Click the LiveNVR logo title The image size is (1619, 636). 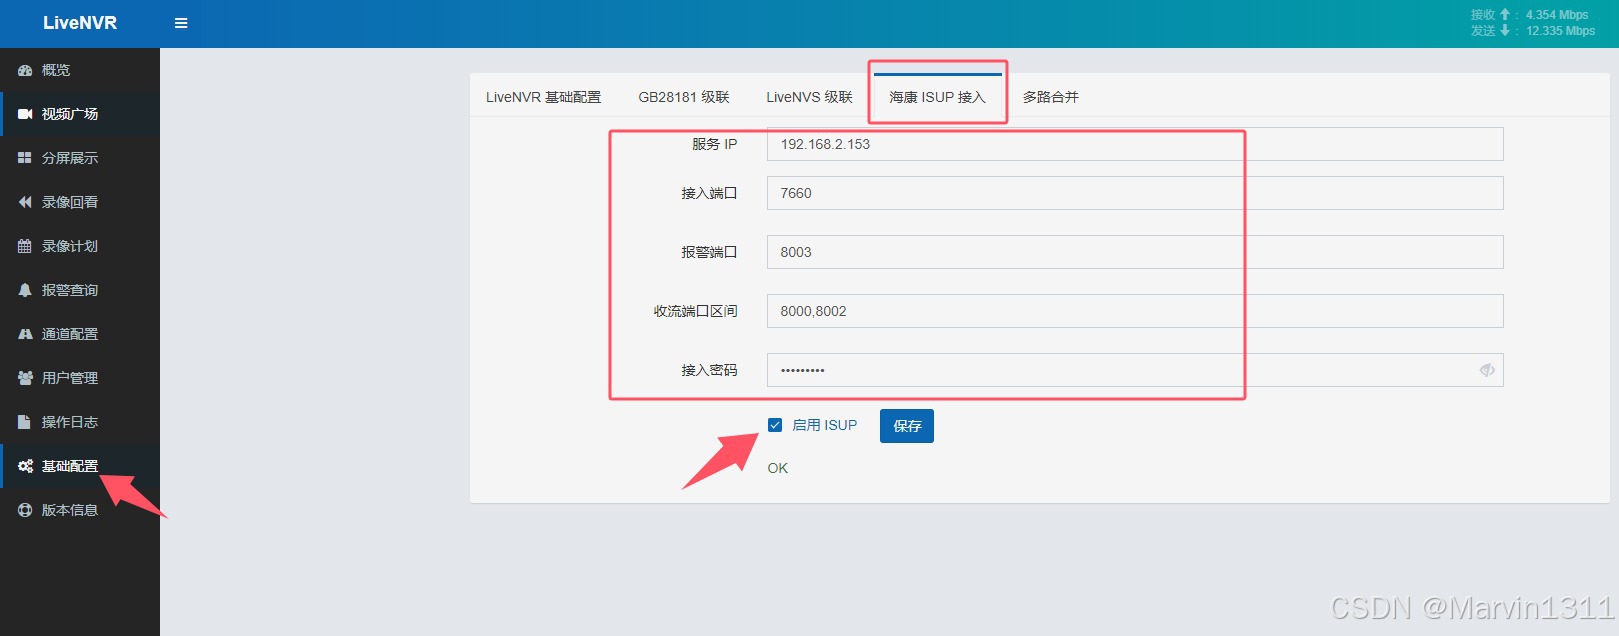pos(80,23)
